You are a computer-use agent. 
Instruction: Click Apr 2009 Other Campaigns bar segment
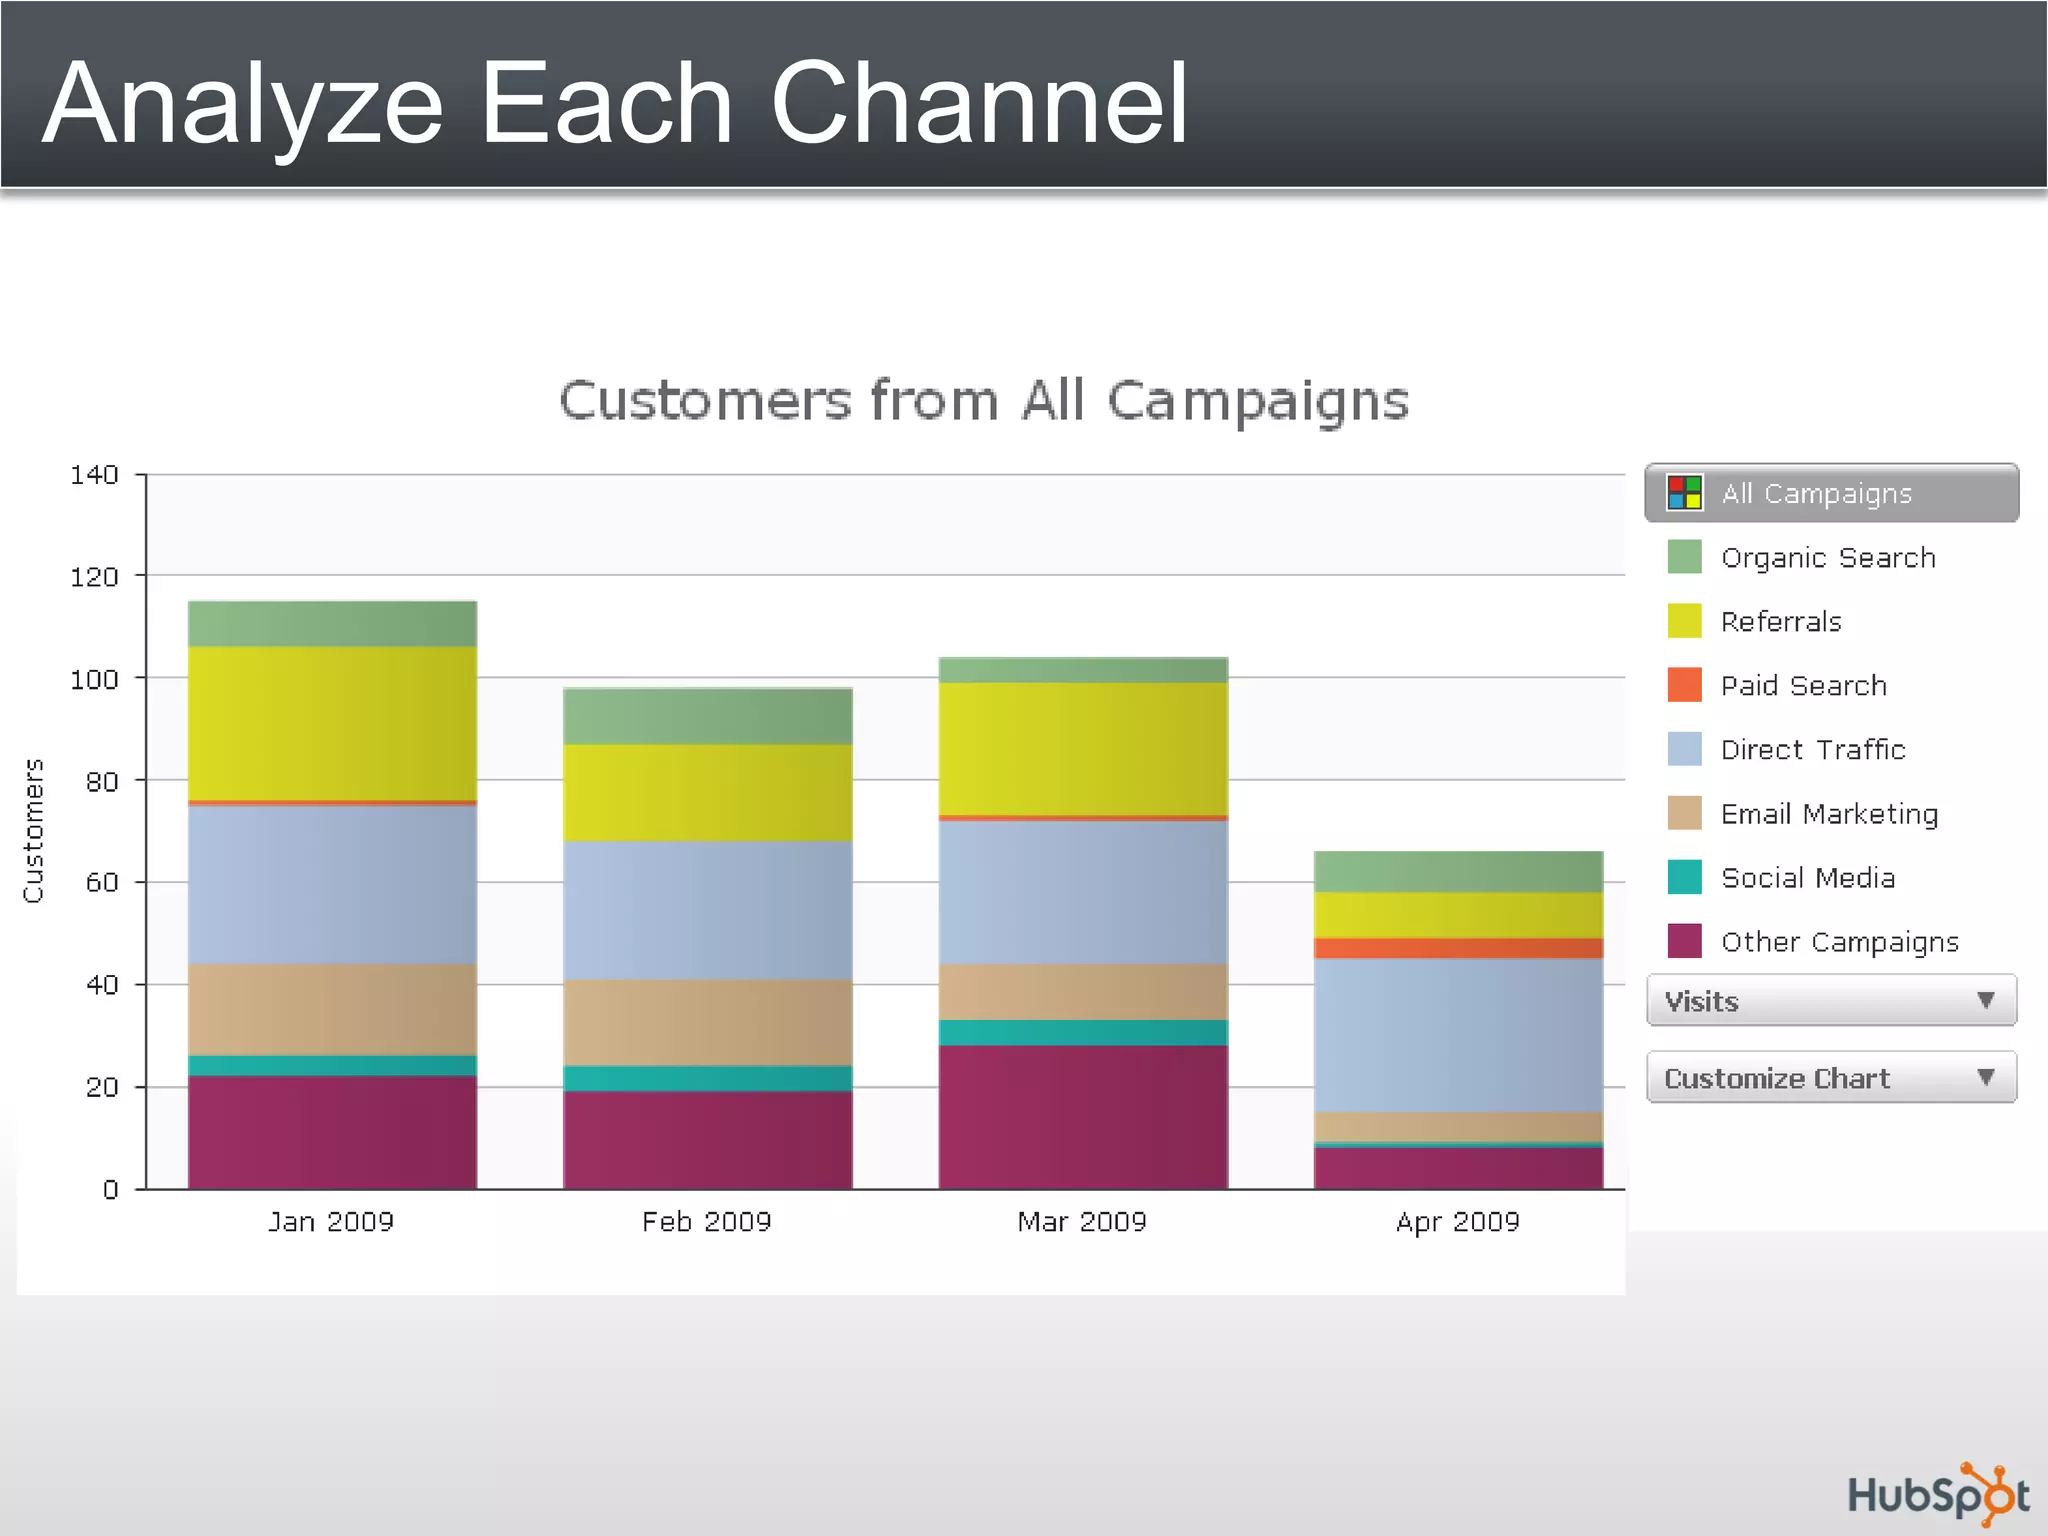(1459, 1168)
